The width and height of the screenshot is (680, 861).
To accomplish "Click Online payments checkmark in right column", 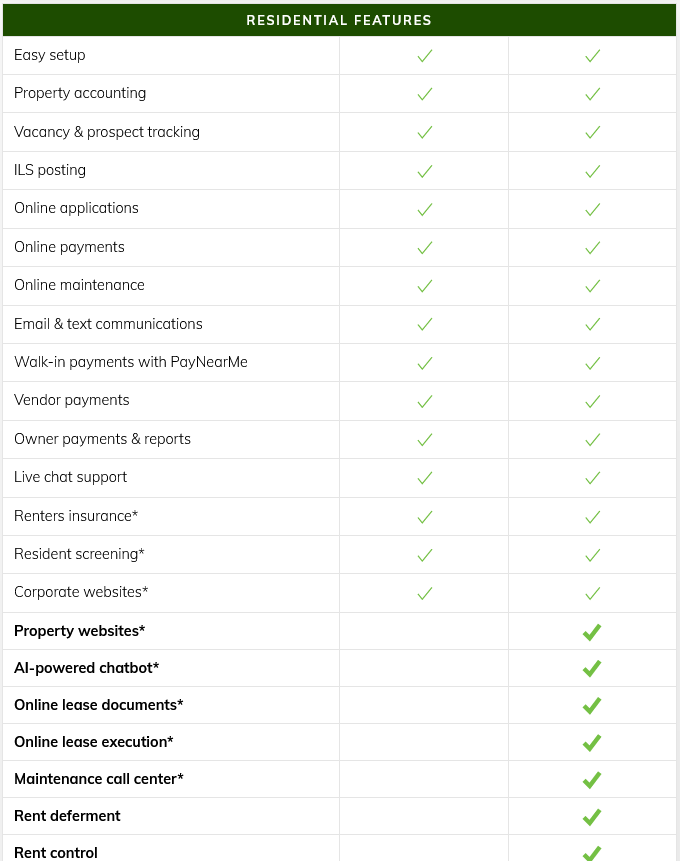I will point(592,248).
